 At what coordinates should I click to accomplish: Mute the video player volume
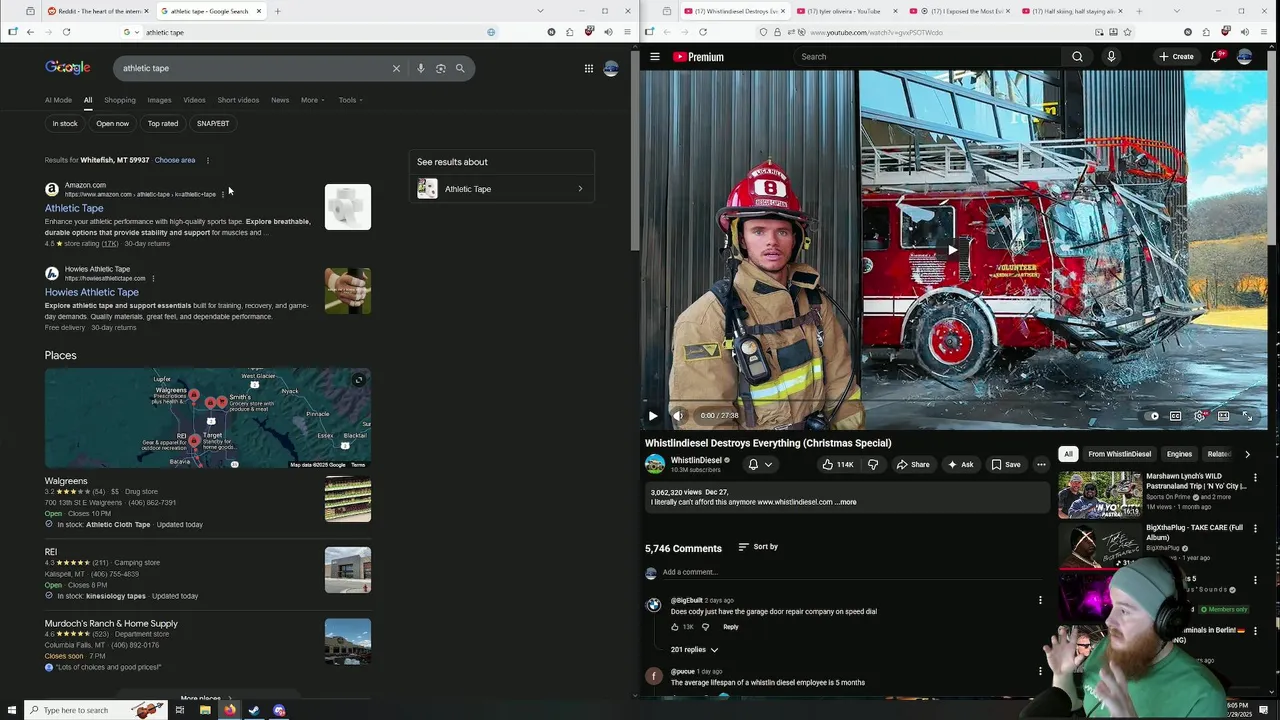677,416
